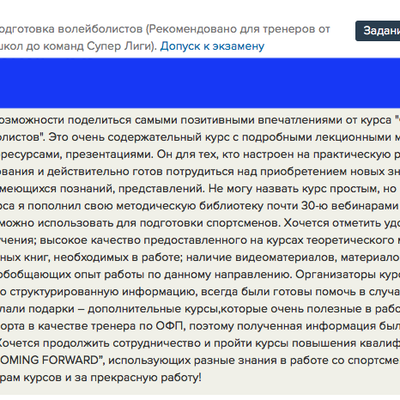
Task: Click the course title text mentioning "волейболистов"
Action: pos(165,38)
